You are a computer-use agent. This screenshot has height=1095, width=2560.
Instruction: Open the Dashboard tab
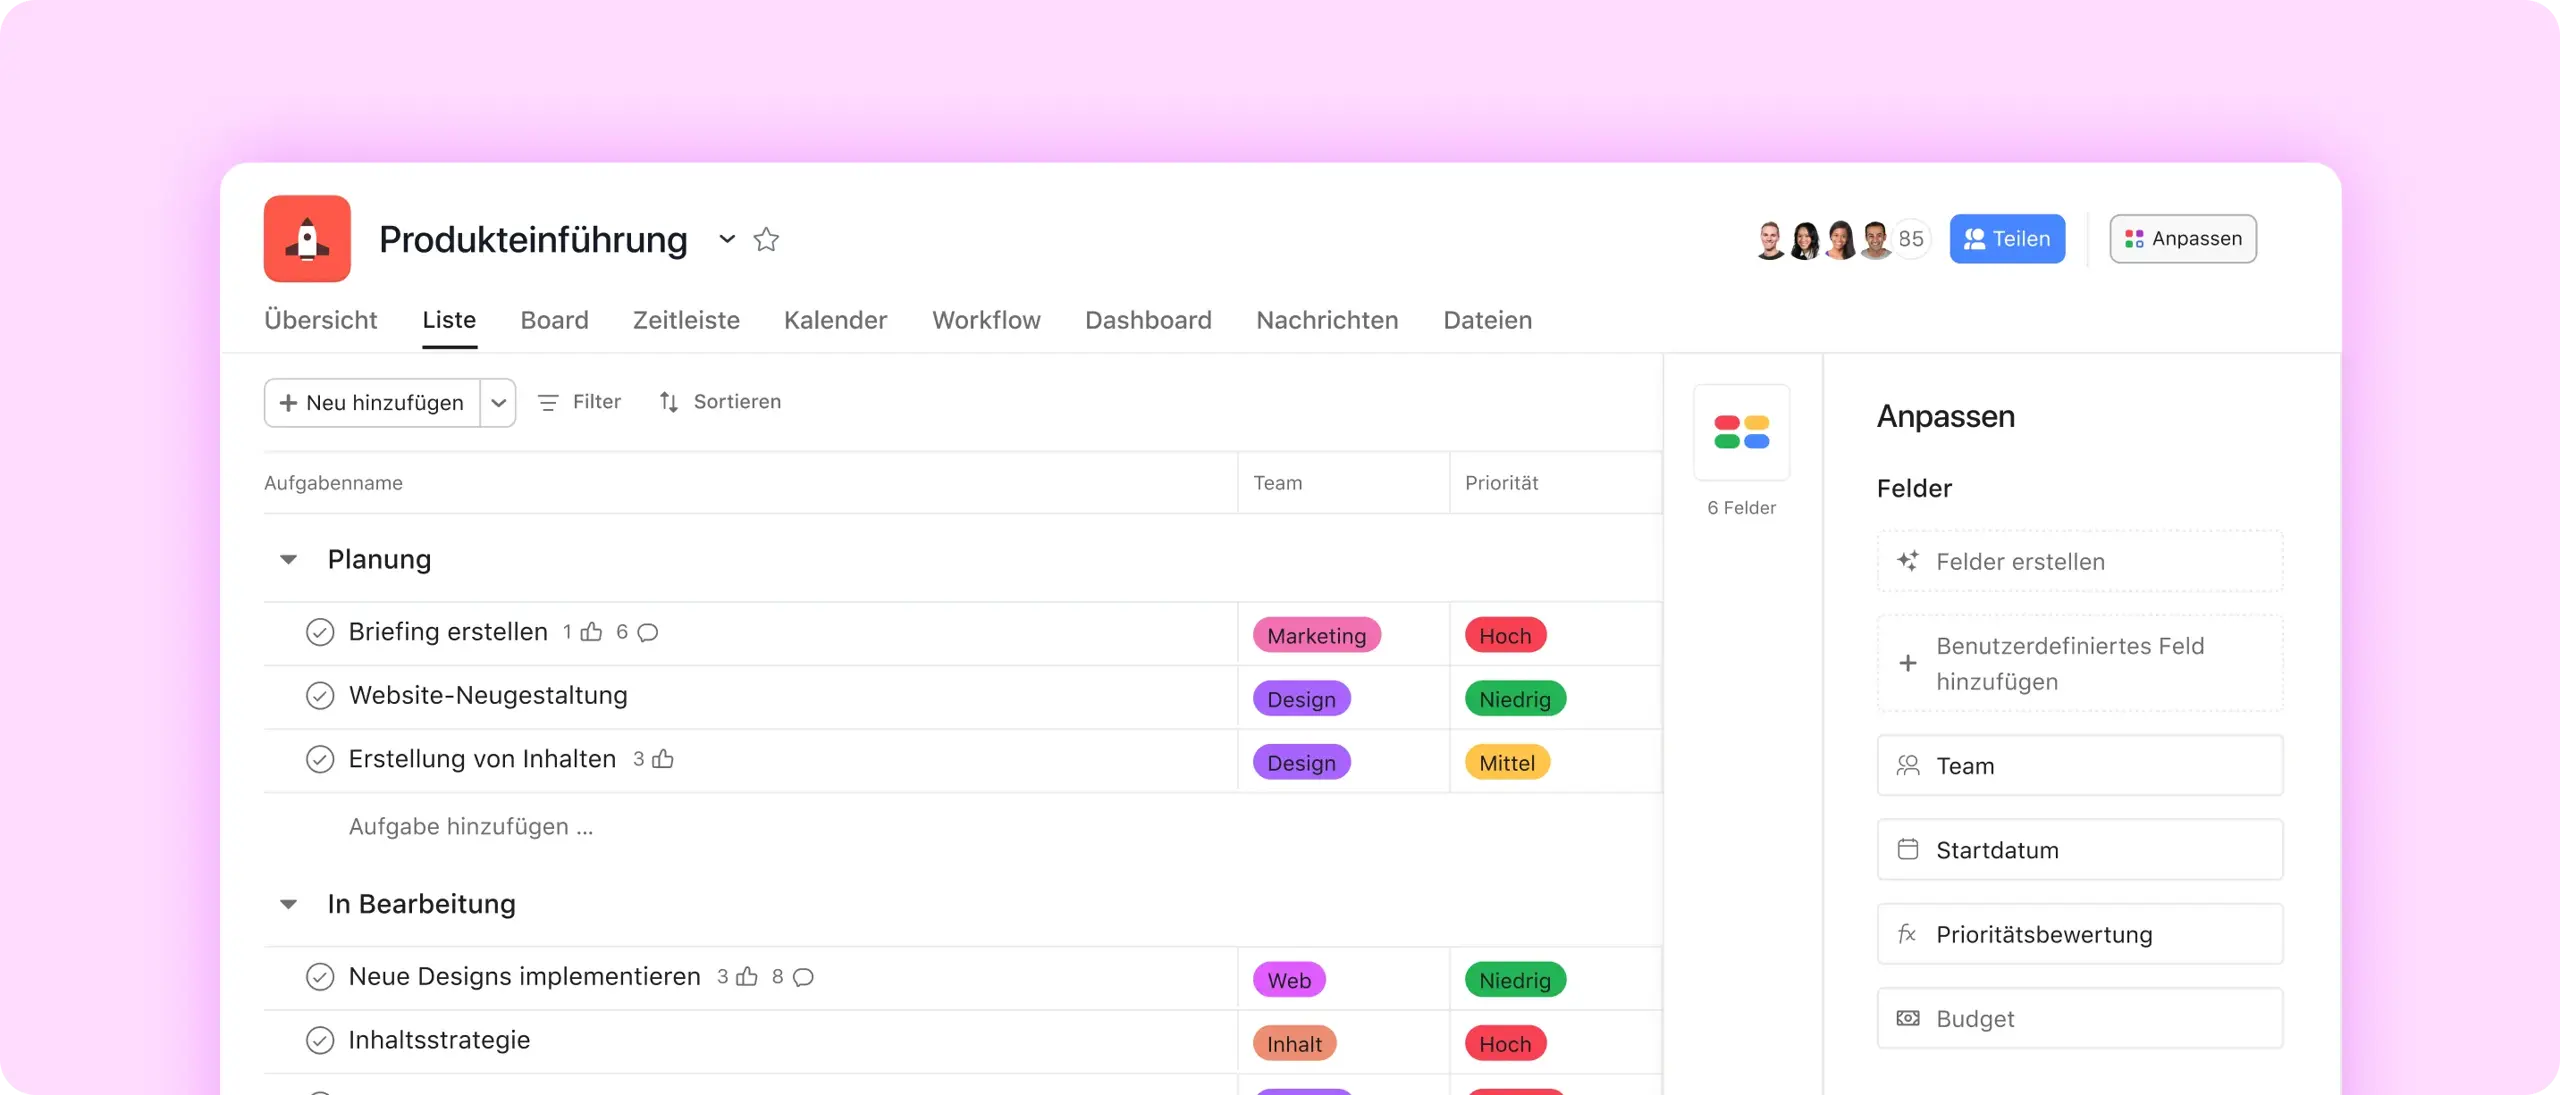click(x=1148, y=320)
